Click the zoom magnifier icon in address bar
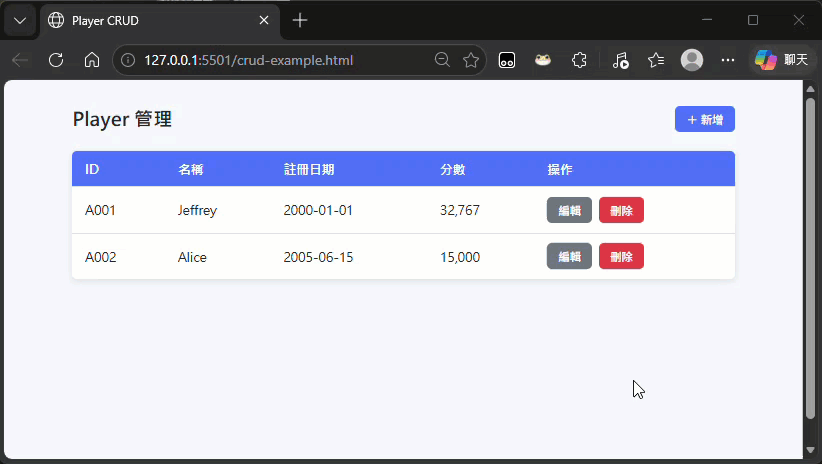The height and width of the screenshot is (464, 822). [442, 60]
